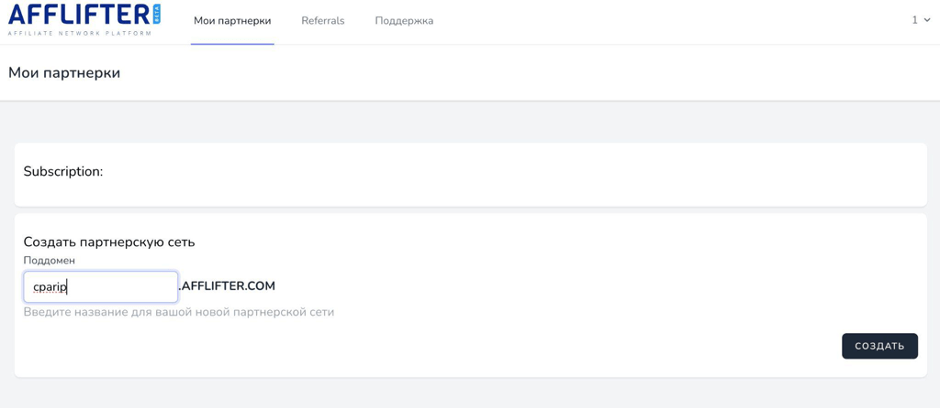Image resolution: width=941 pixels, height=408 pixels.
Task: Click the hint text under the subdomain field
Action: click(179, 313)
